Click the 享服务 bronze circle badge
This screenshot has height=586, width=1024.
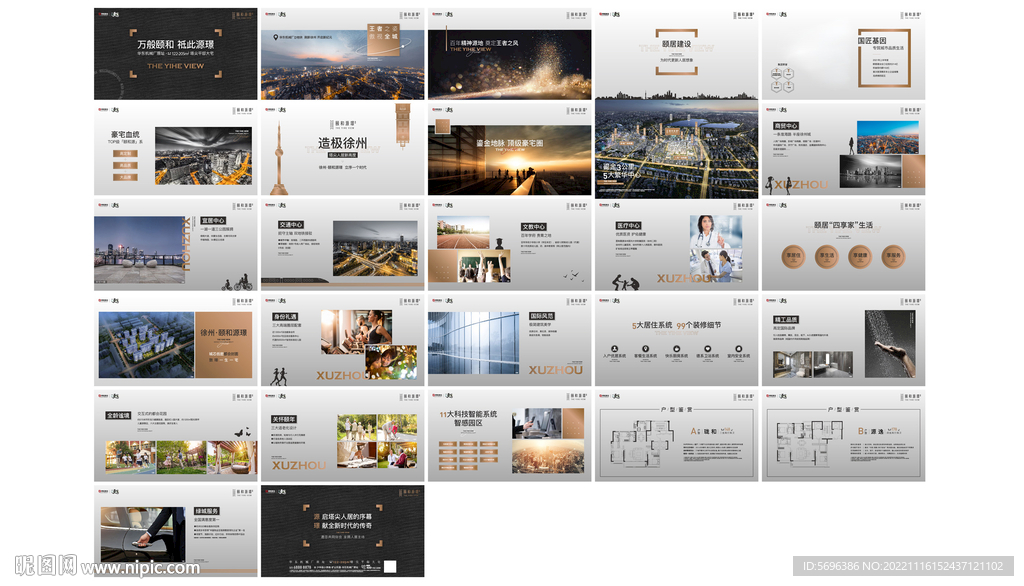(x=893, y=255)
